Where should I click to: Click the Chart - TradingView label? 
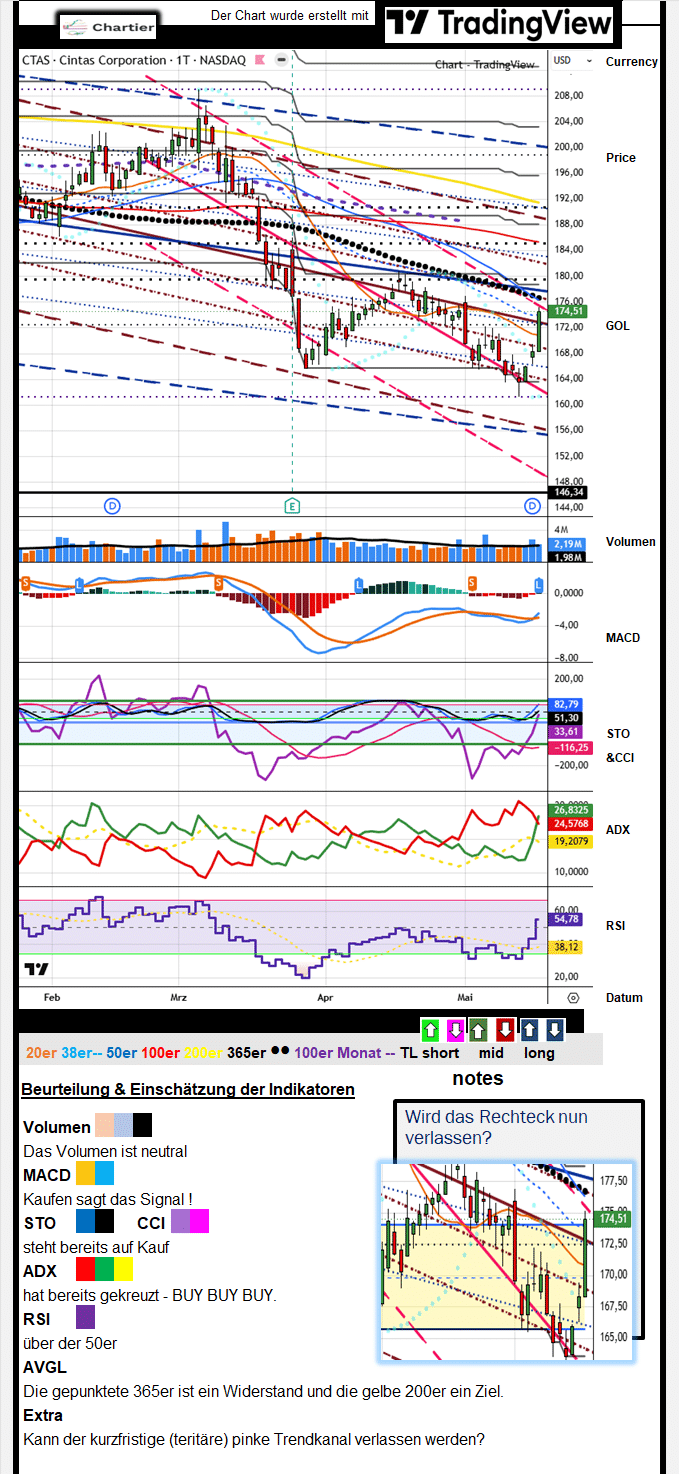click(x=485, y=65)
